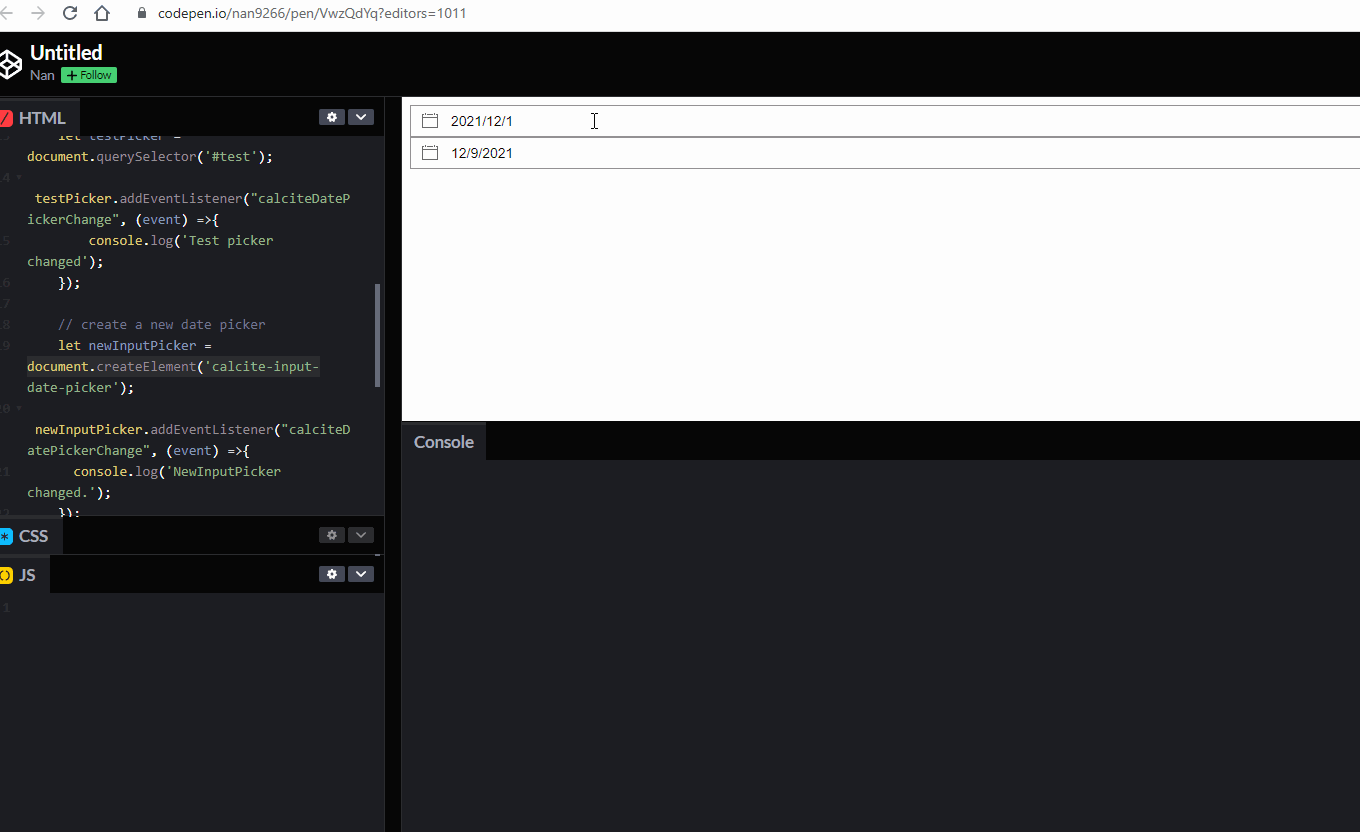This screenshot has width=1360, height=832.
Task: Open Nan's profile link
Action: pos(41,75)
